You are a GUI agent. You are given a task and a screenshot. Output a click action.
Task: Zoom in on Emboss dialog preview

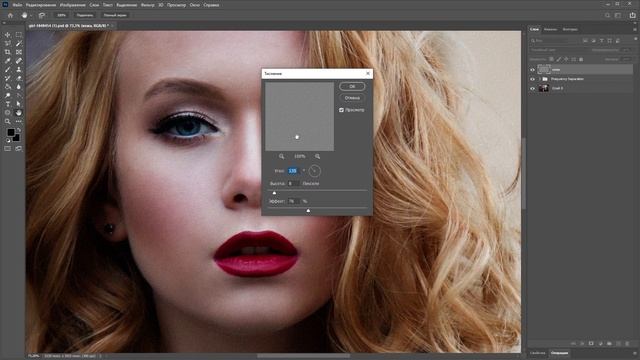coord(317,156)
